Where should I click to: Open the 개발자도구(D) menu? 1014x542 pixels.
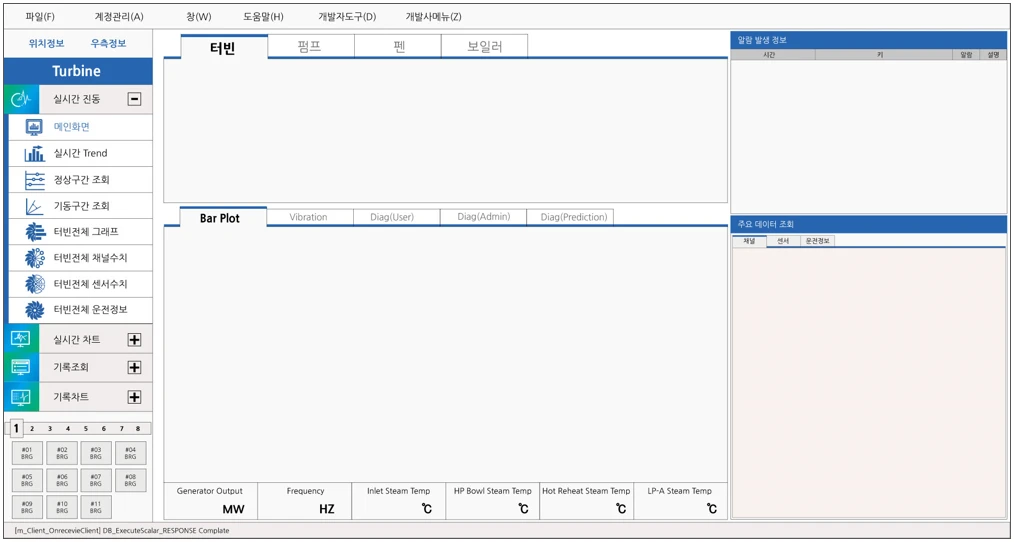(x=347, y=17)
